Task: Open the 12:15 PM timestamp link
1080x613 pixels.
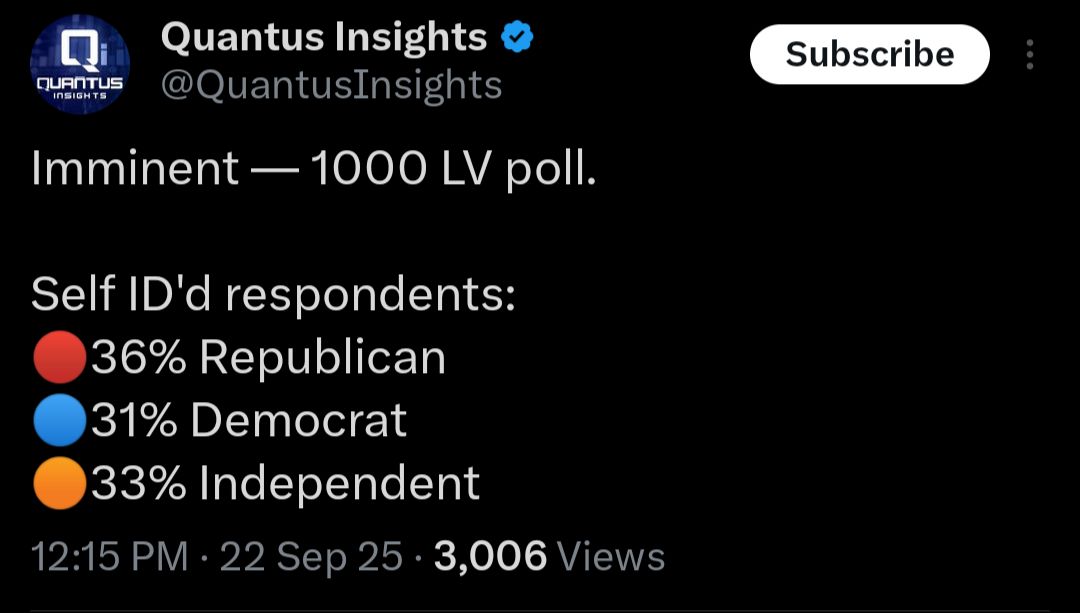Action: (110, 557)
